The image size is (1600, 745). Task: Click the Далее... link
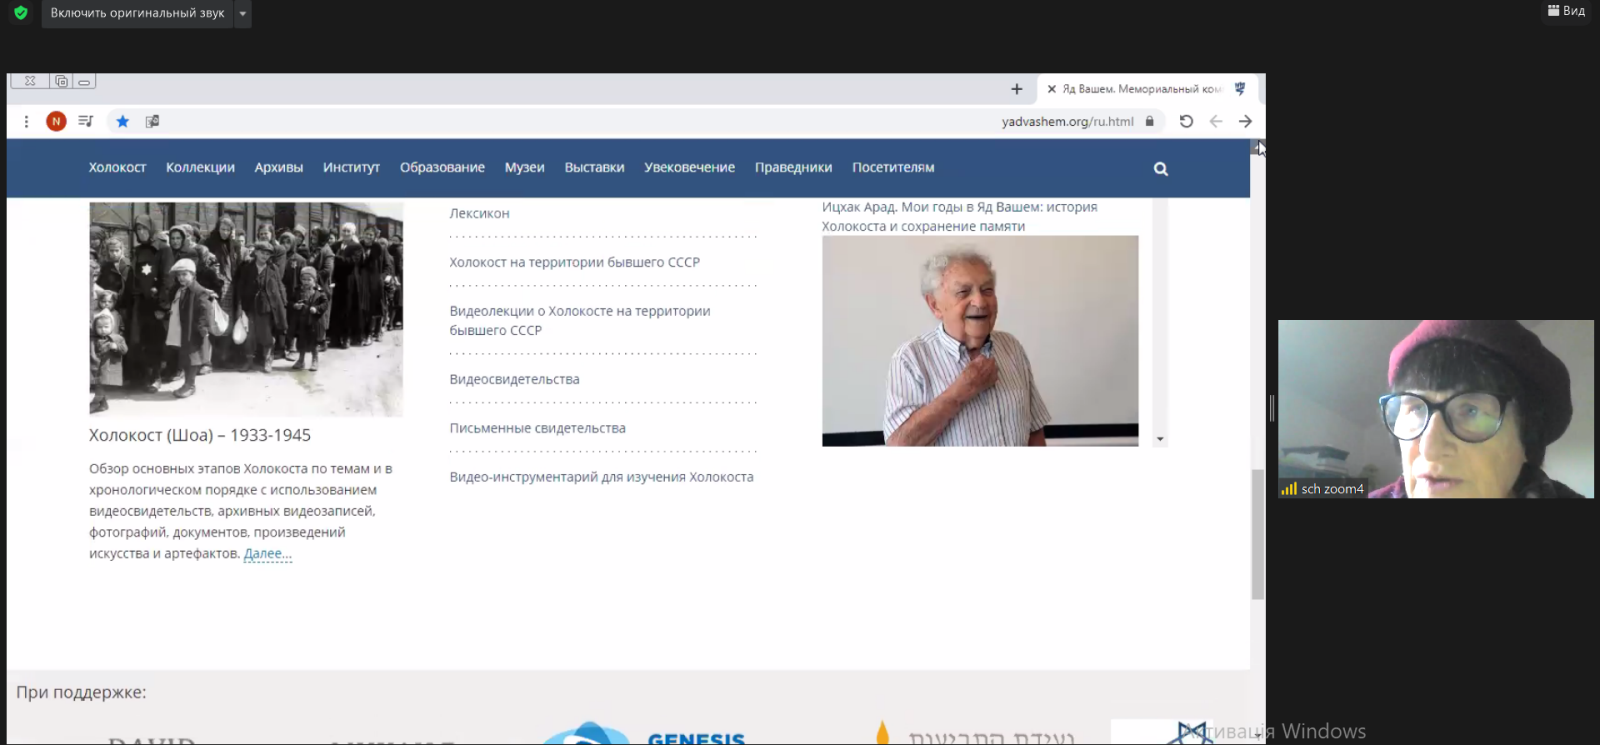coord(267,554)
